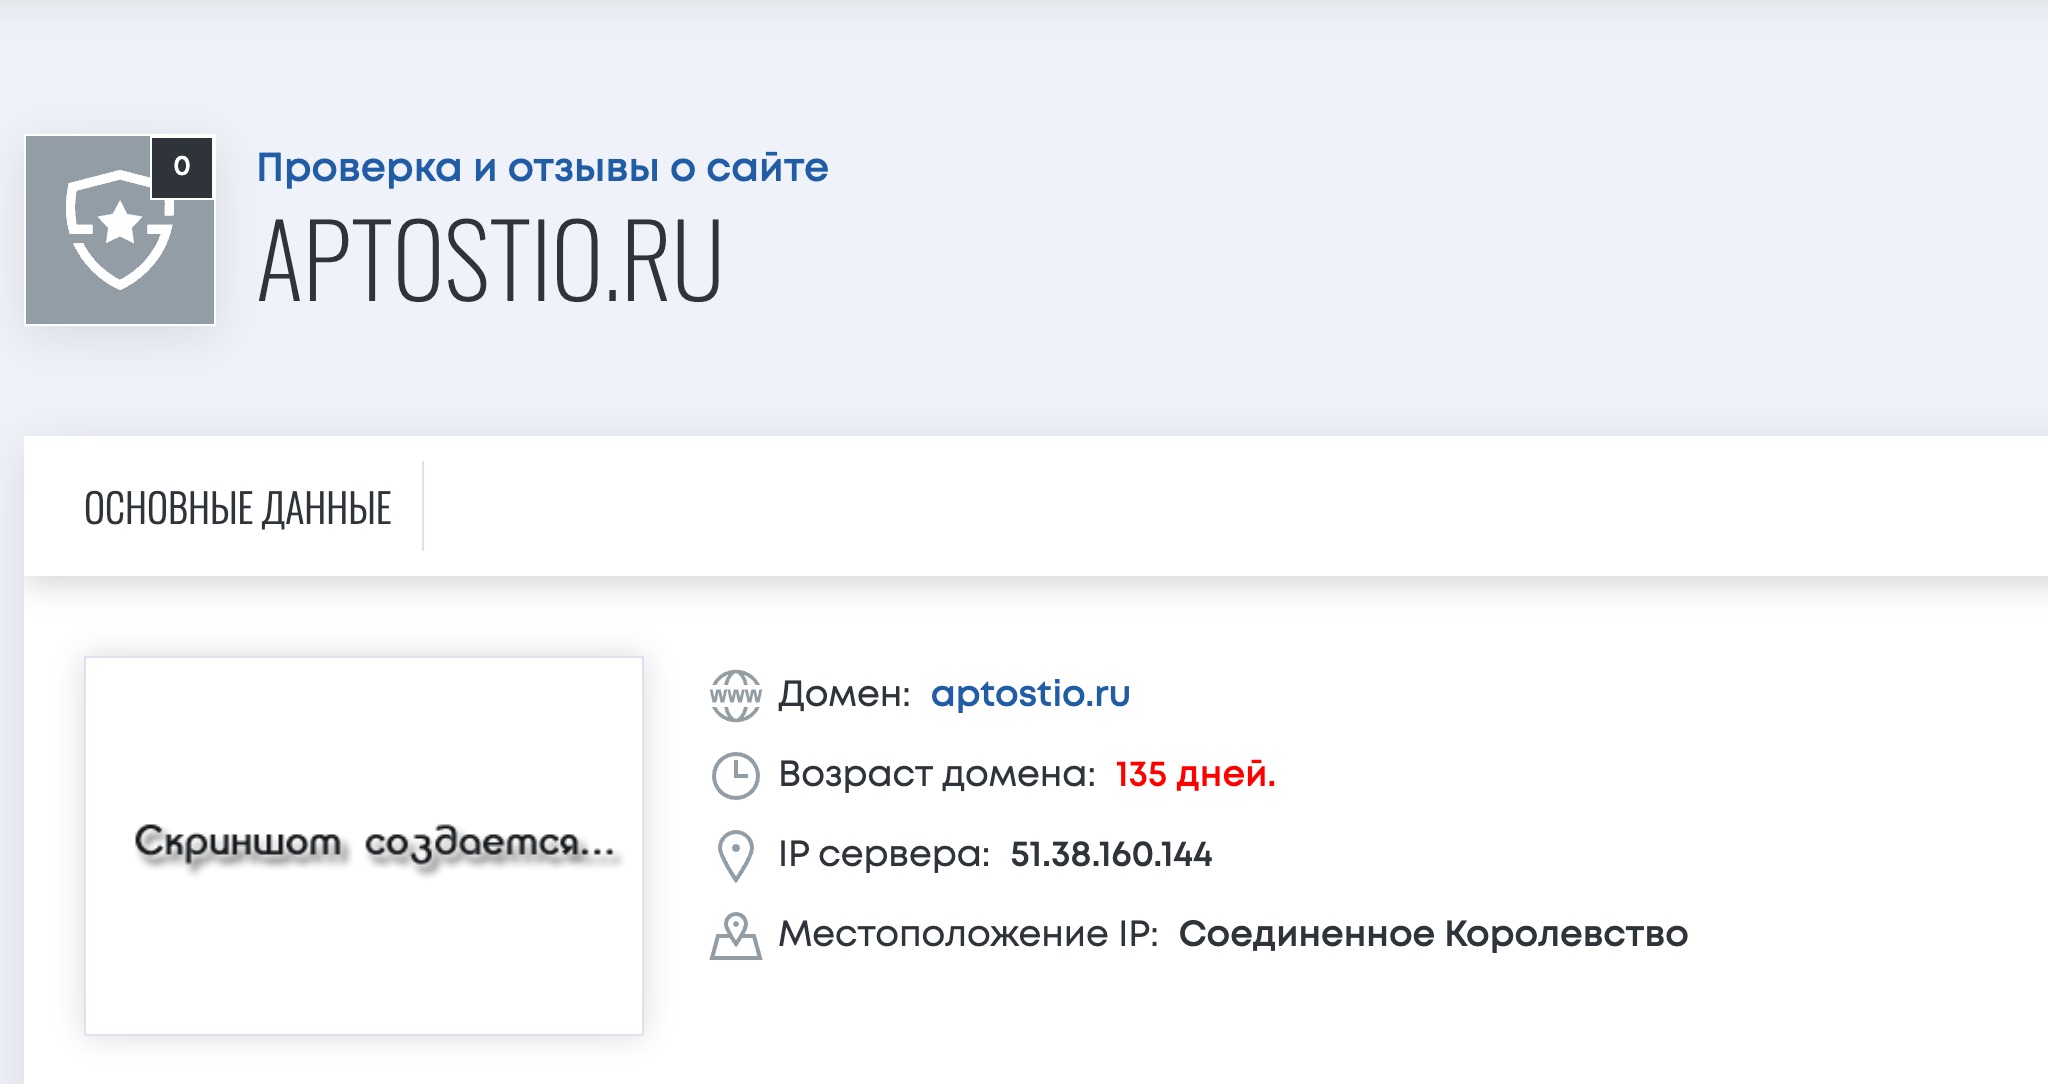Image resolution: width=2048 pixels, height=1084 pixels.
Task: Click the 51.38.160.144 IP address value
Action: click(x=1111, y=854)
